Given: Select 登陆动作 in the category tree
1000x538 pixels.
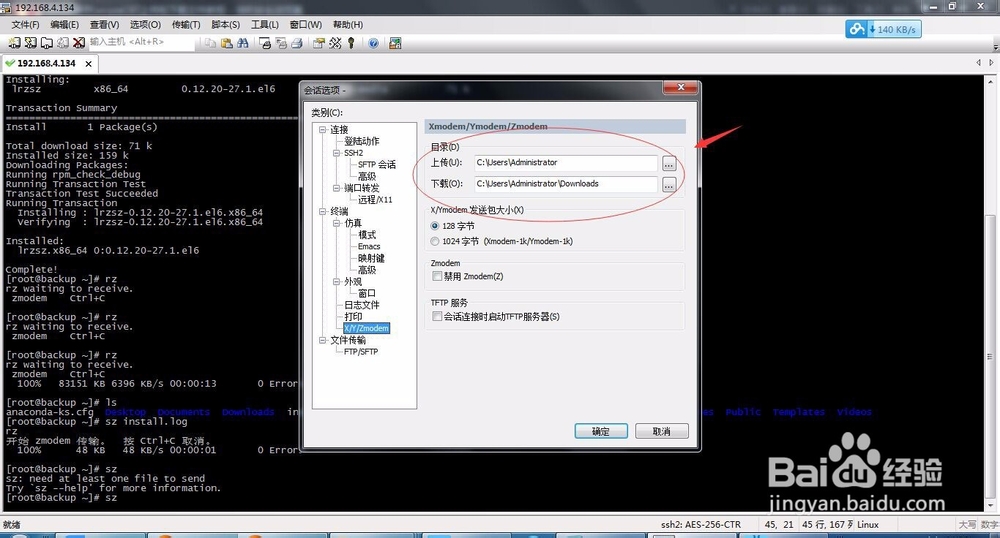Looking at the screenshot, I should pyautogui.click(x=361, y=141).
